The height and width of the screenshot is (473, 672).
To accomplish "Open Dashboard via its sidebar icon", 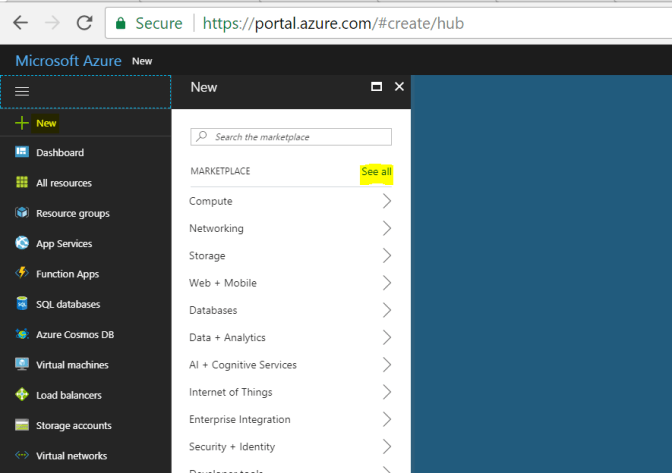I will pyautogui.click(x=21, y=153).
